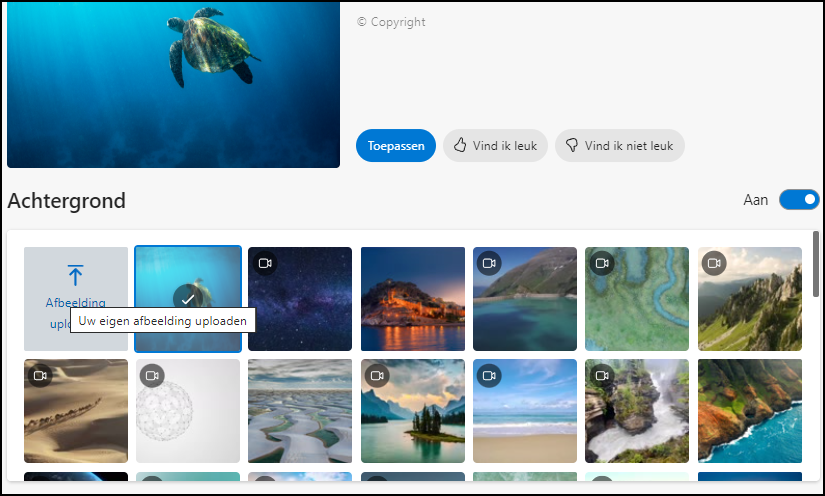Click the upload arrow icon
The height and width of the screenshot is (496, 825).
coord(75,275)
